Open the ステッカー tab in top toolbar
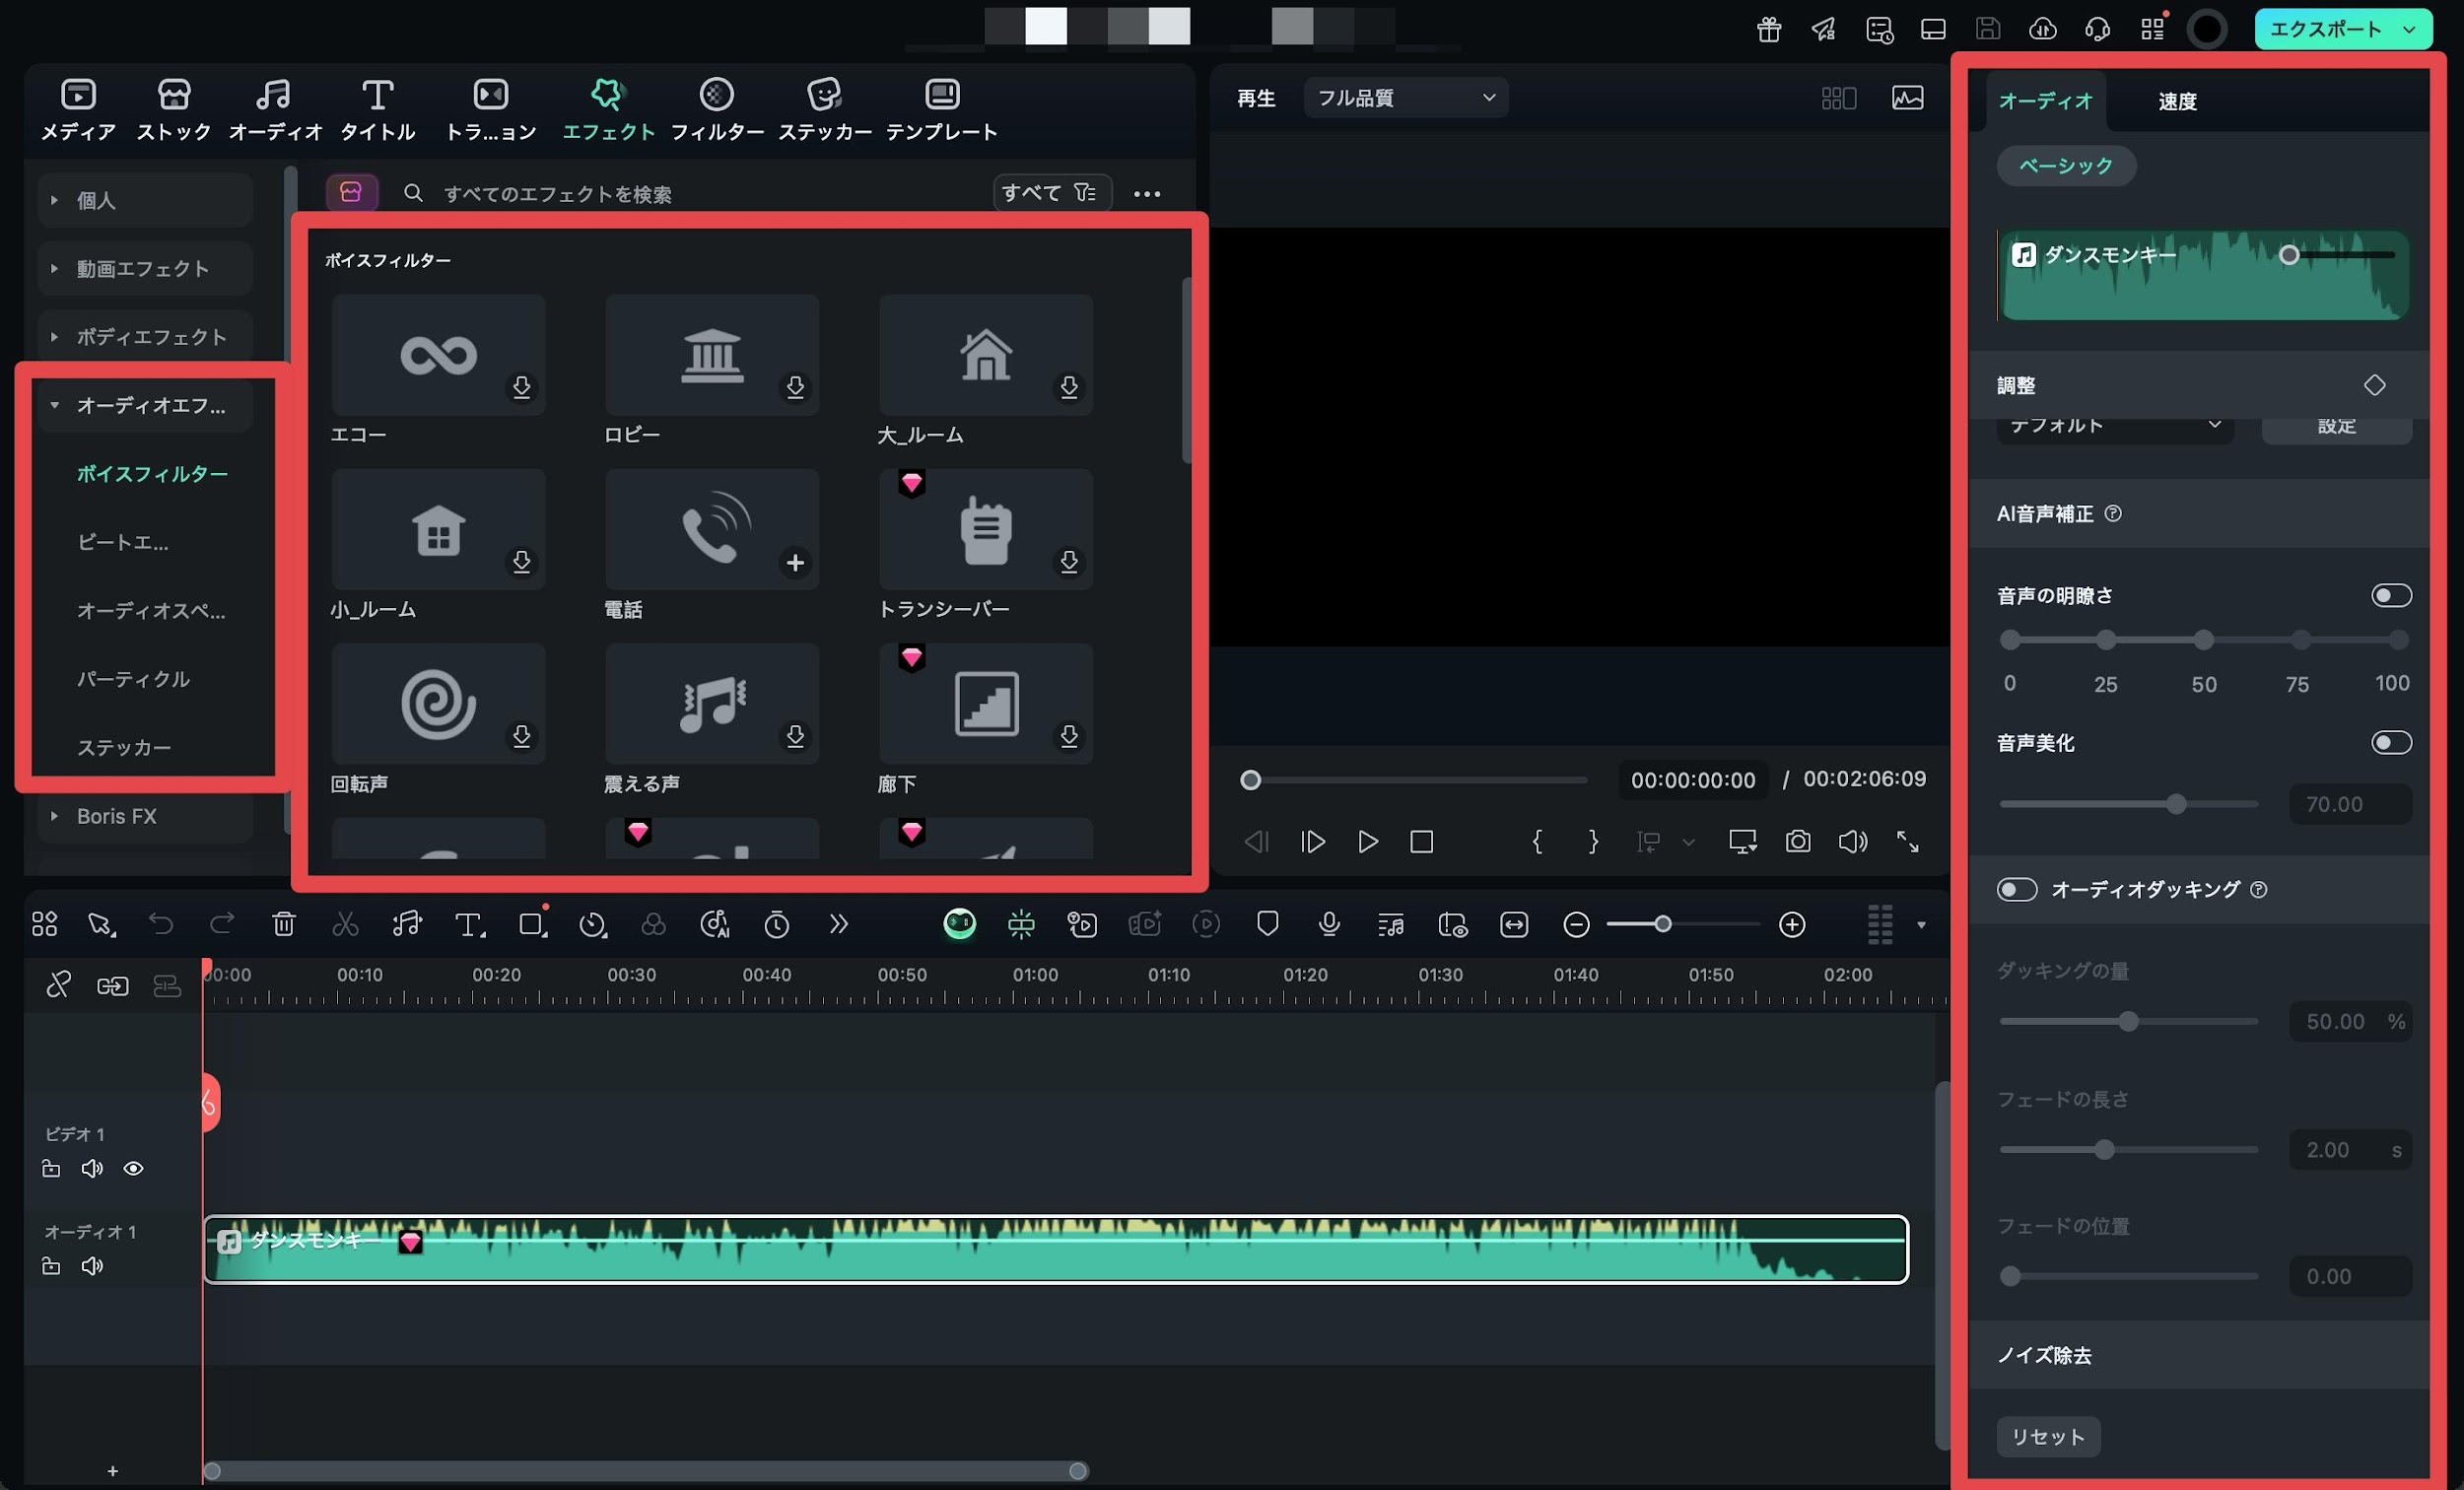The width and height of the screenshot is (2464, 1490). [x=824, y=109]
